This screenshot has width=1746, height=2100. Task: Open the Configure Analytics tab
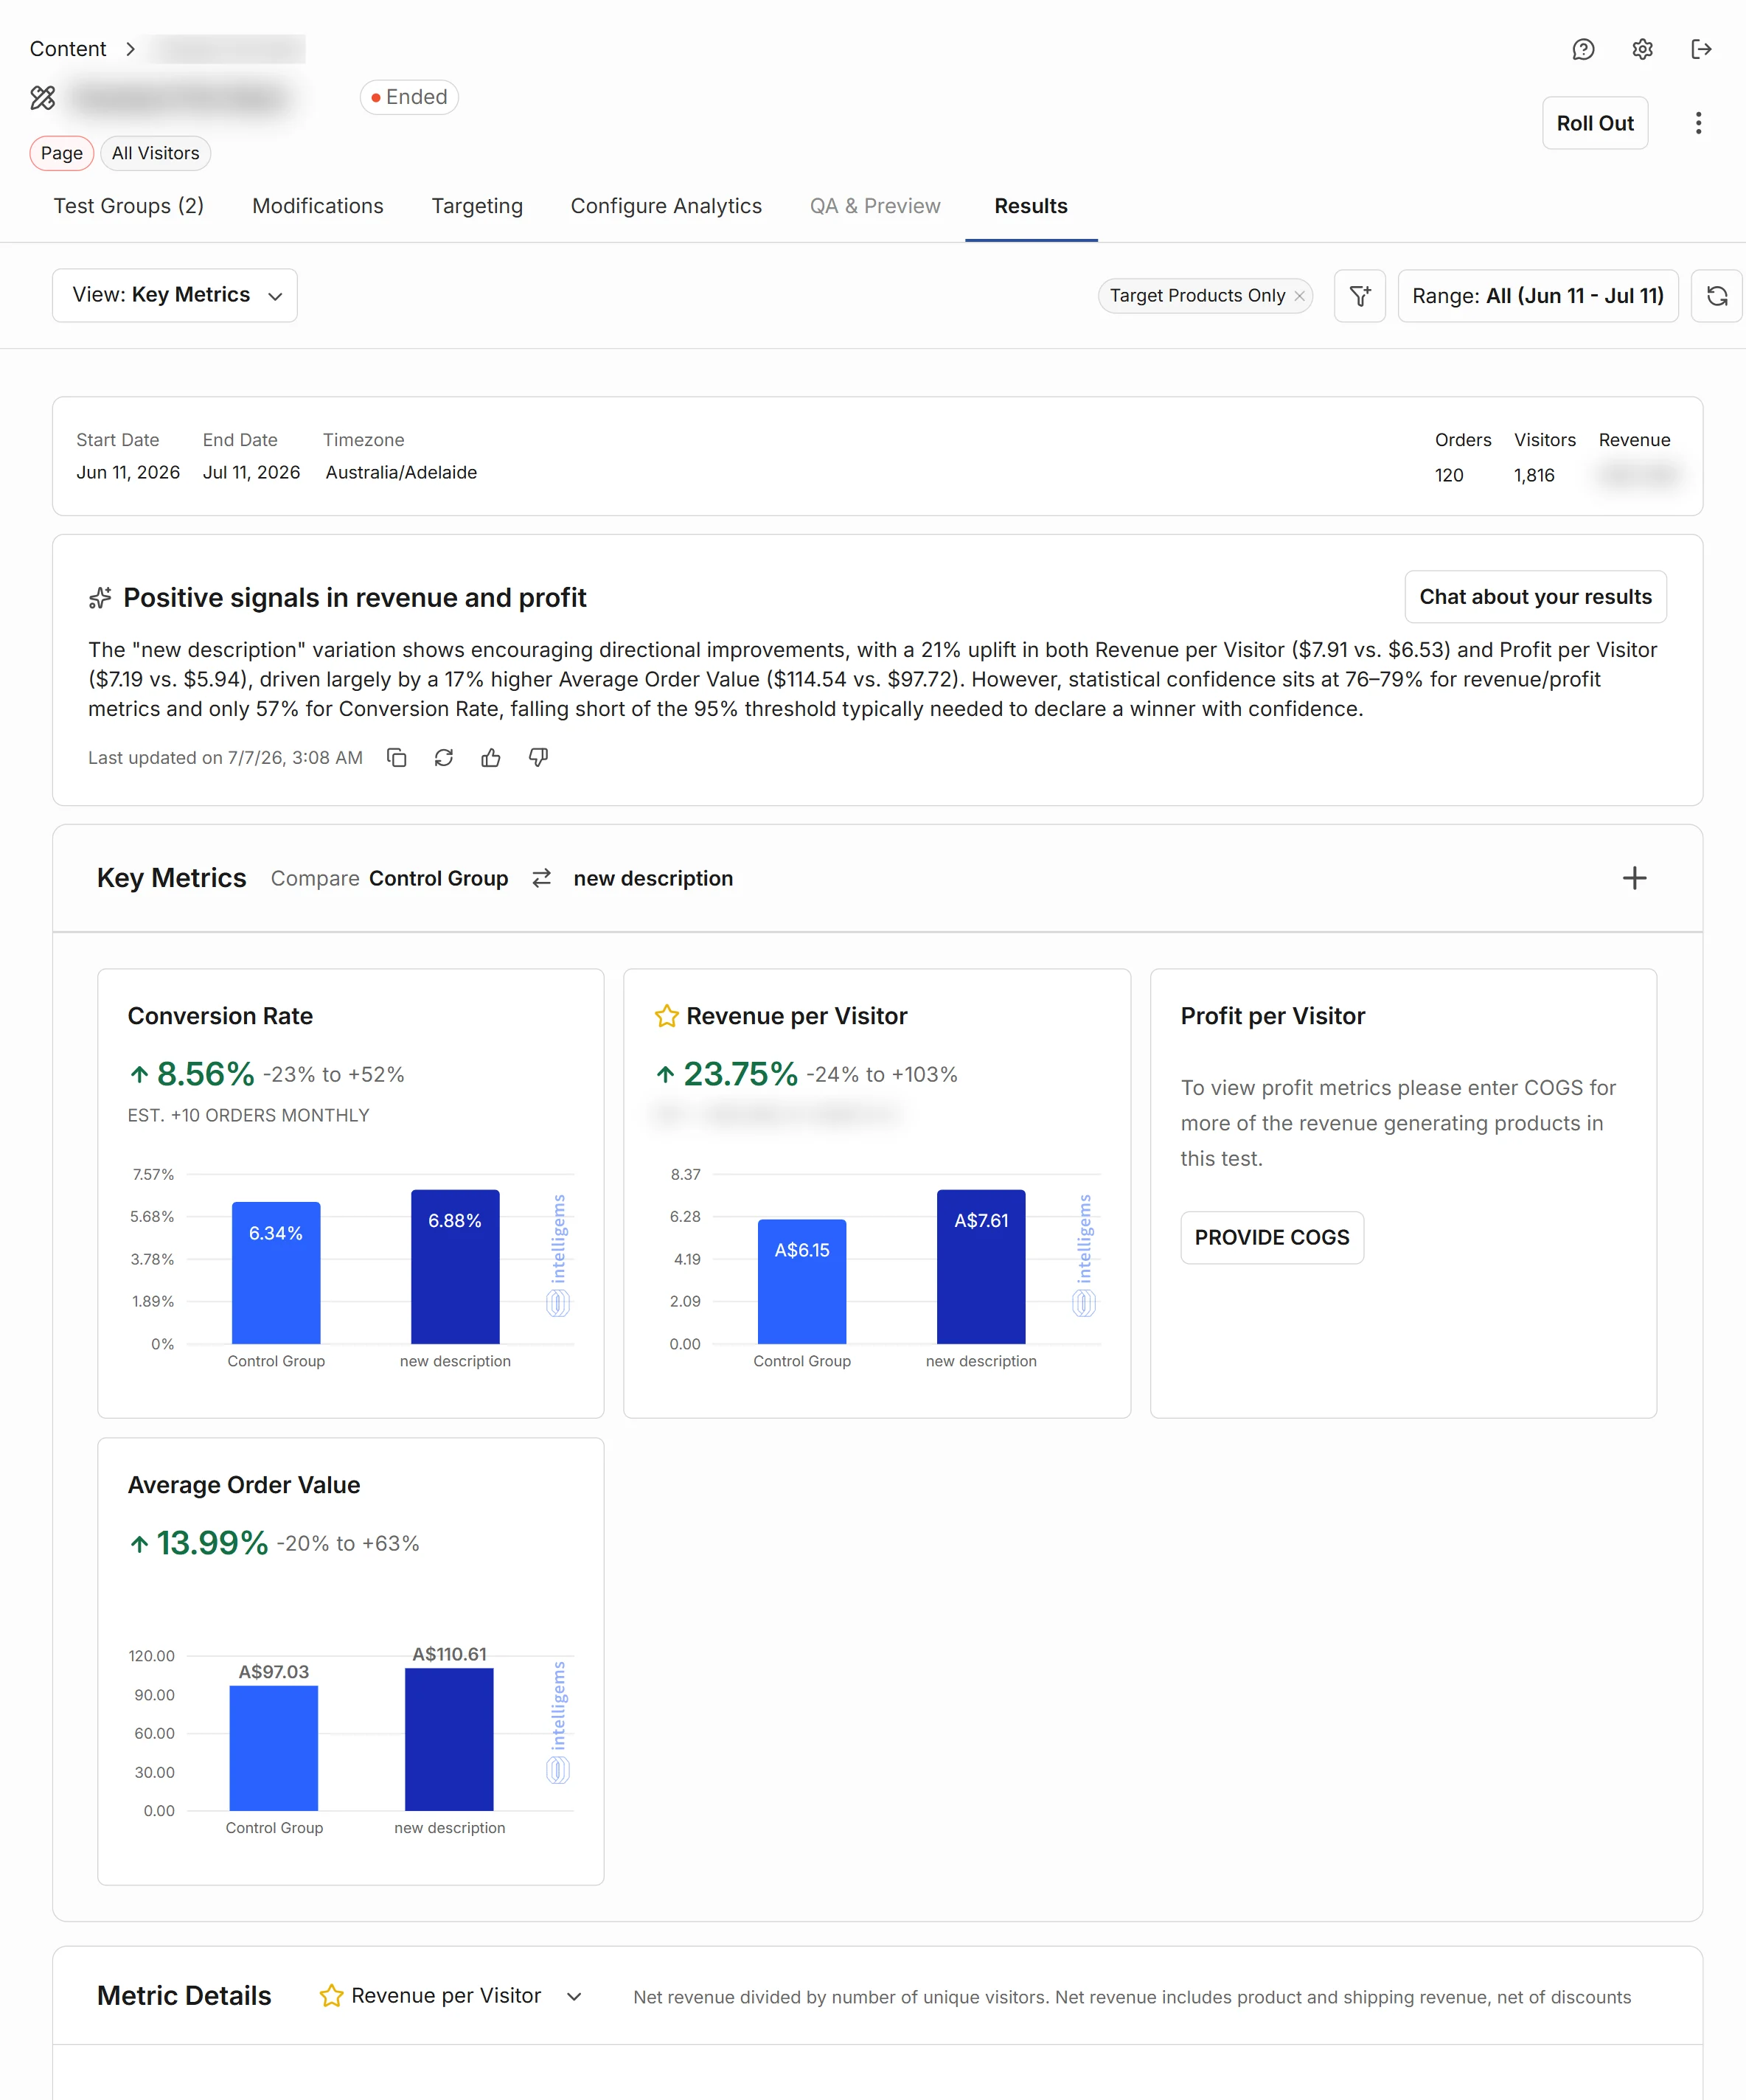[x=666, y=206]
